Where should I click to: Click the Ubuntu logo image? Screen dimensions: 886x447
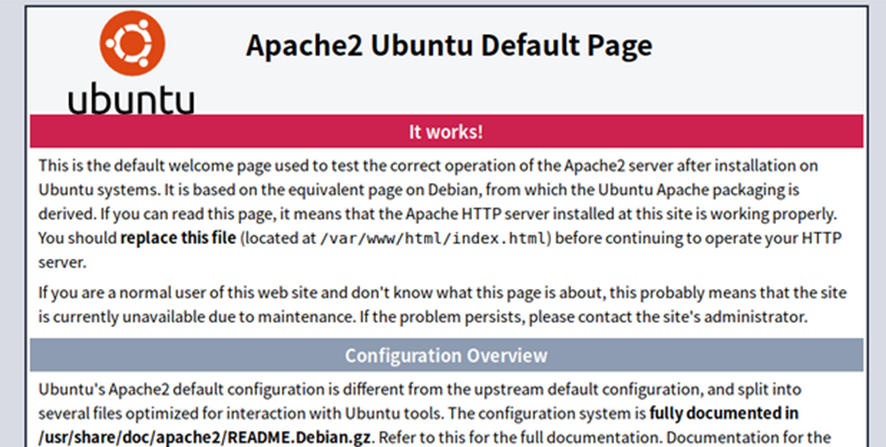[x=132, y=62]
